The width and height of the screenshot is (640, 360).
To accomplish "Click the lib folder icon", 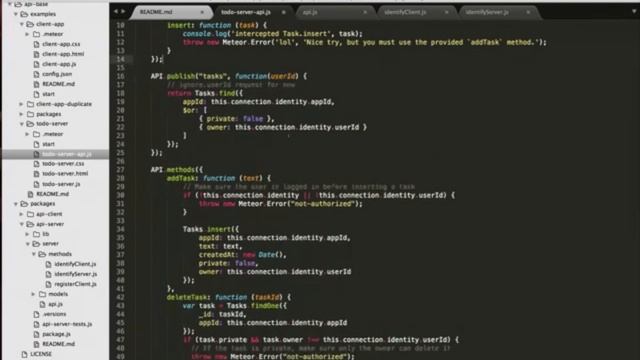I will coord(36,234).
